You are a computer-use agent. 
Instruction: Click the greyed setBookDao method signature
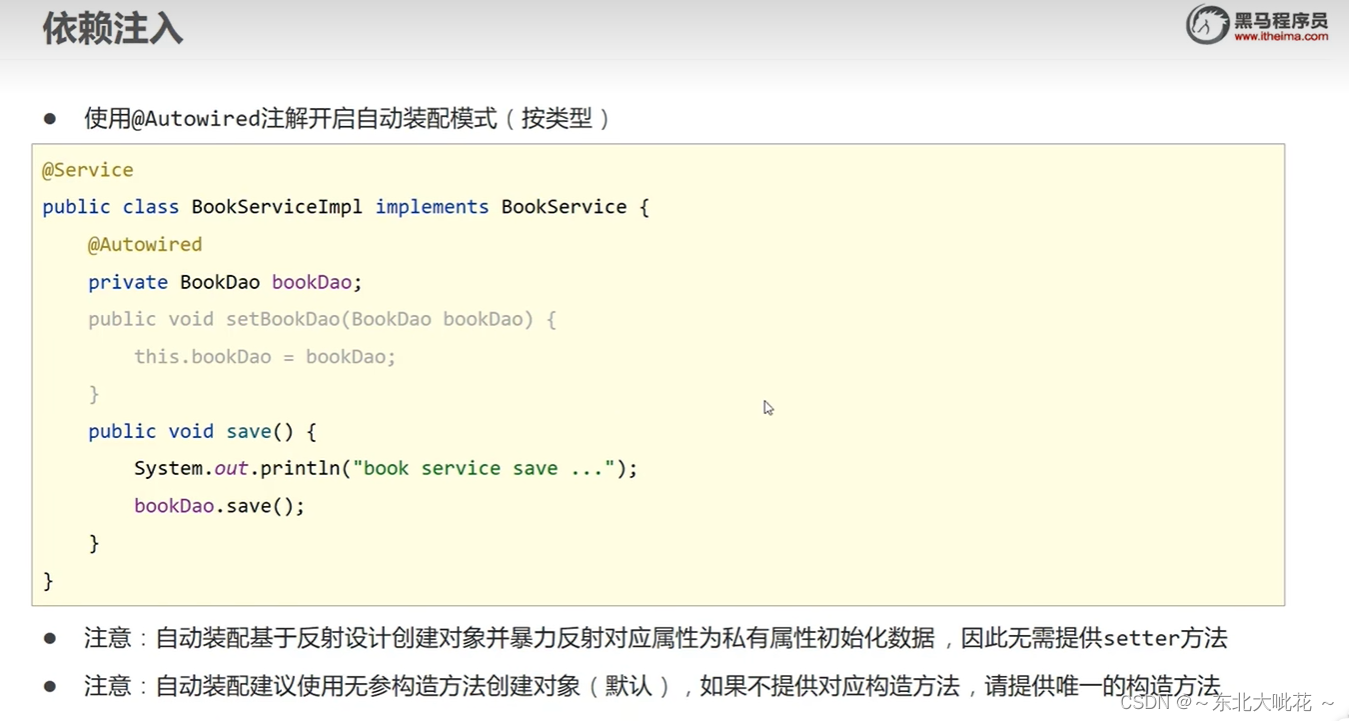(322, 319)
